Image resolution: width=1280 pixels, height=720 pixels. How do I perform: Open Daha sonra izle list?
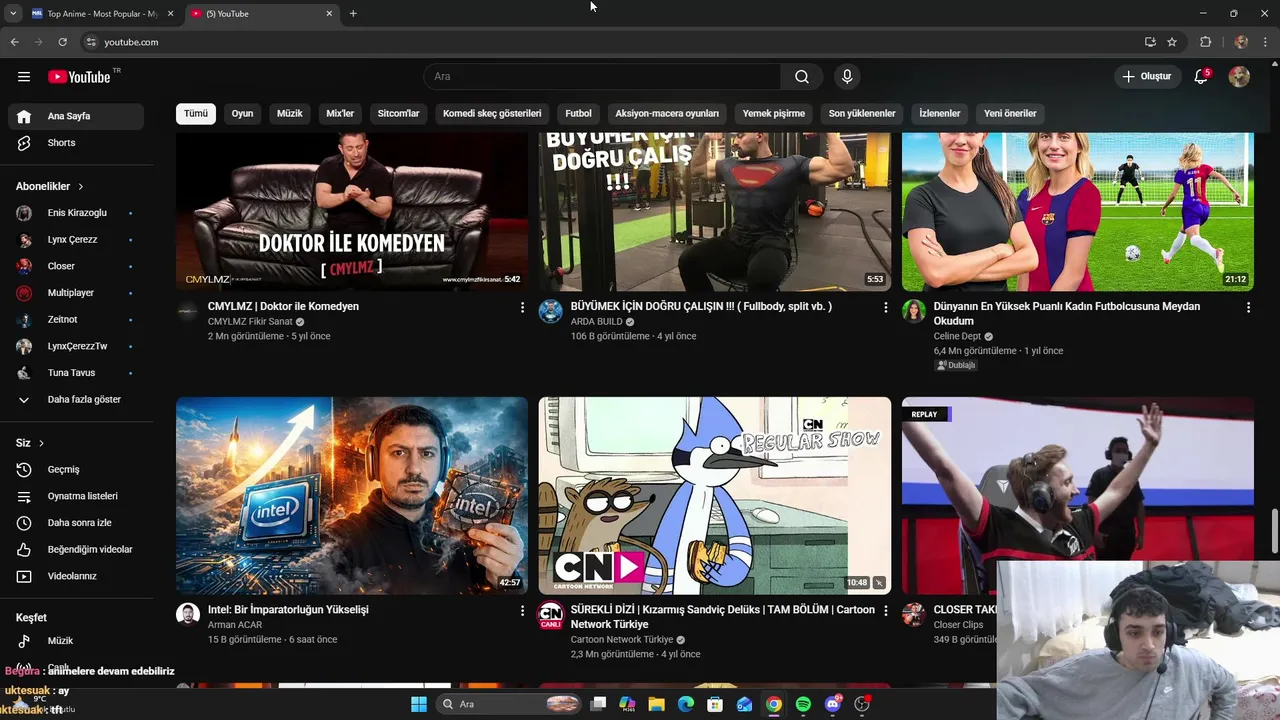click(x=76, y=523)
